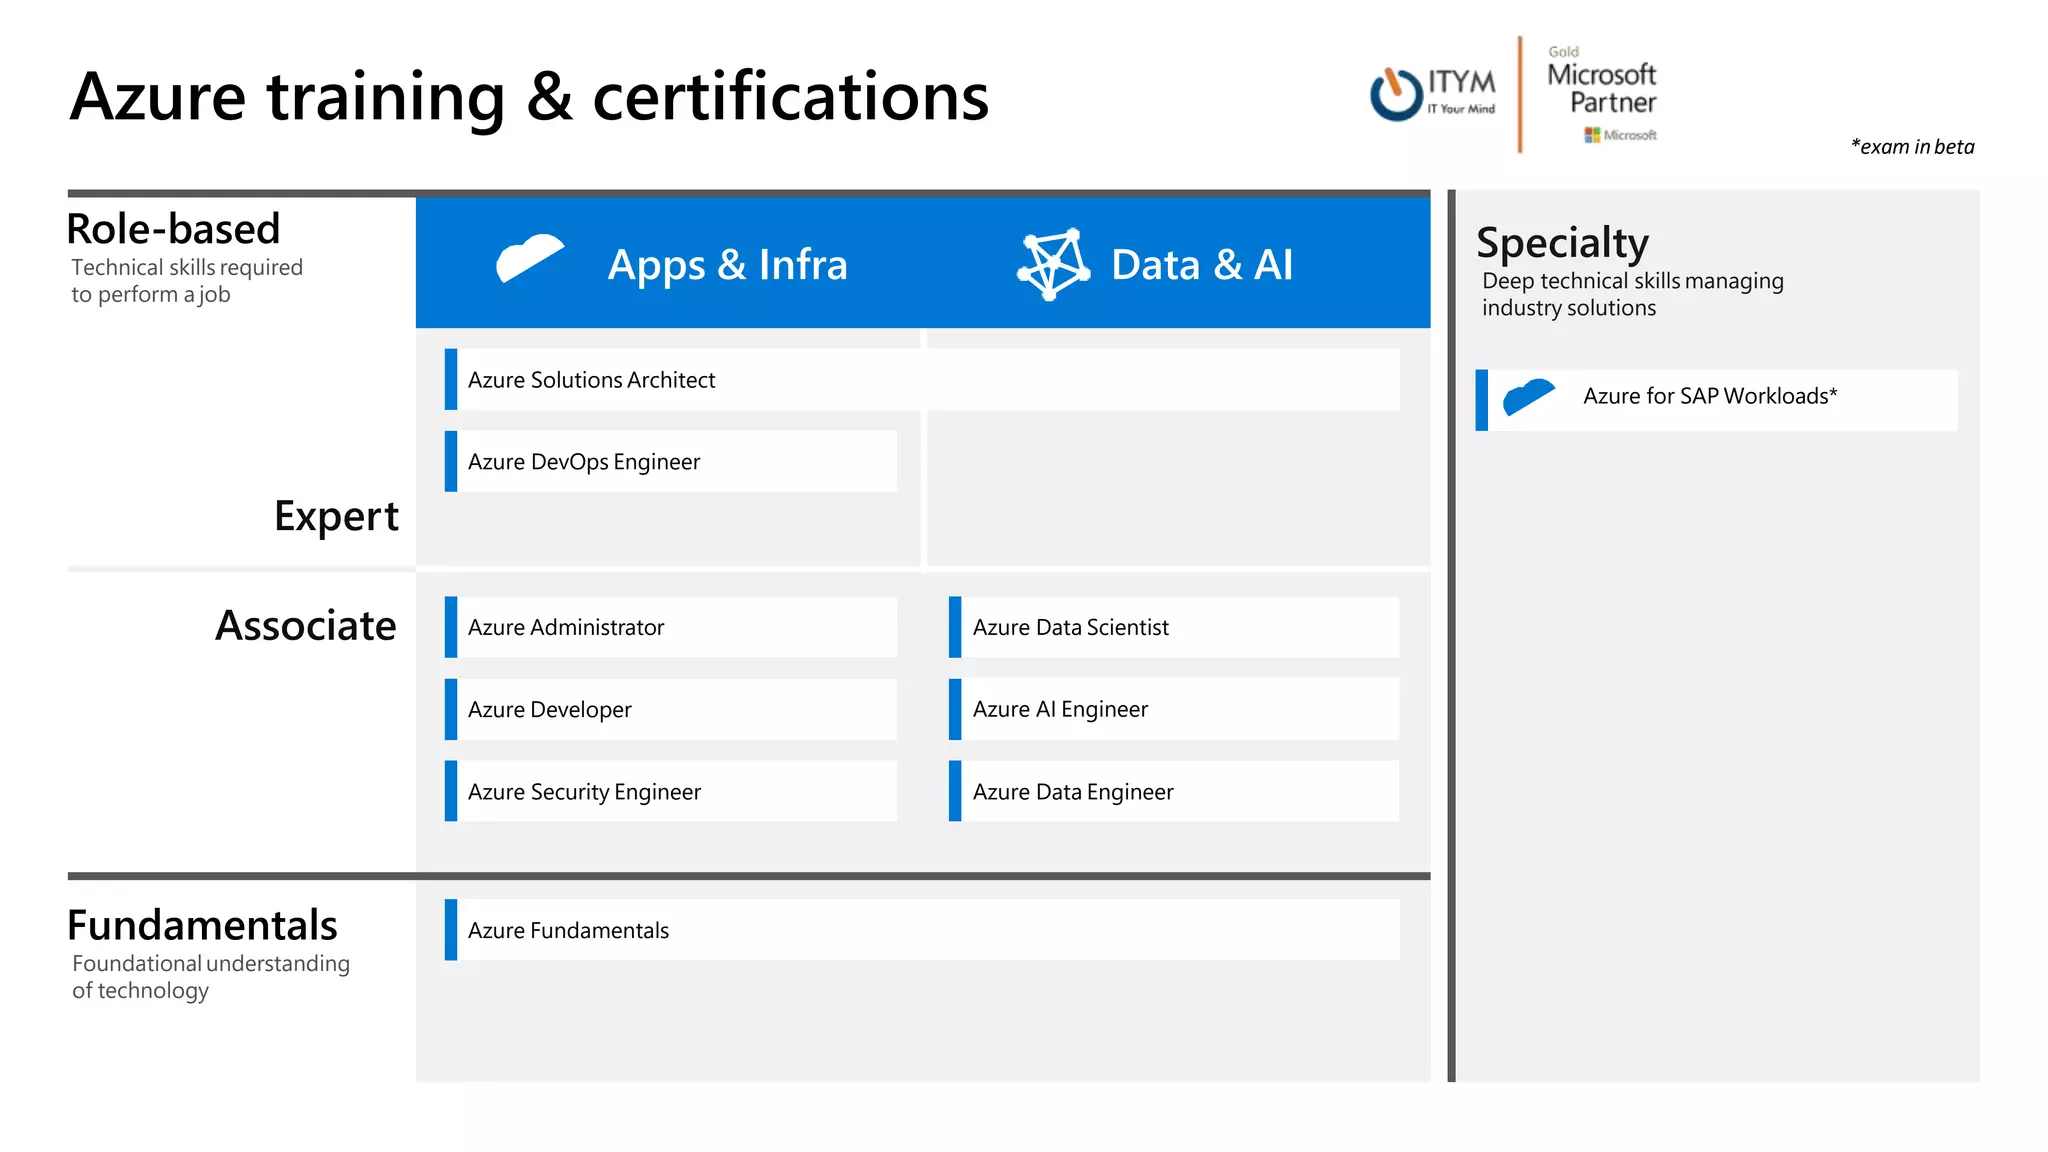Click the cloud icon beside Azure for SAP Workloads
Viewport: 2048px width, 1152px height.
coord(1529,396)
